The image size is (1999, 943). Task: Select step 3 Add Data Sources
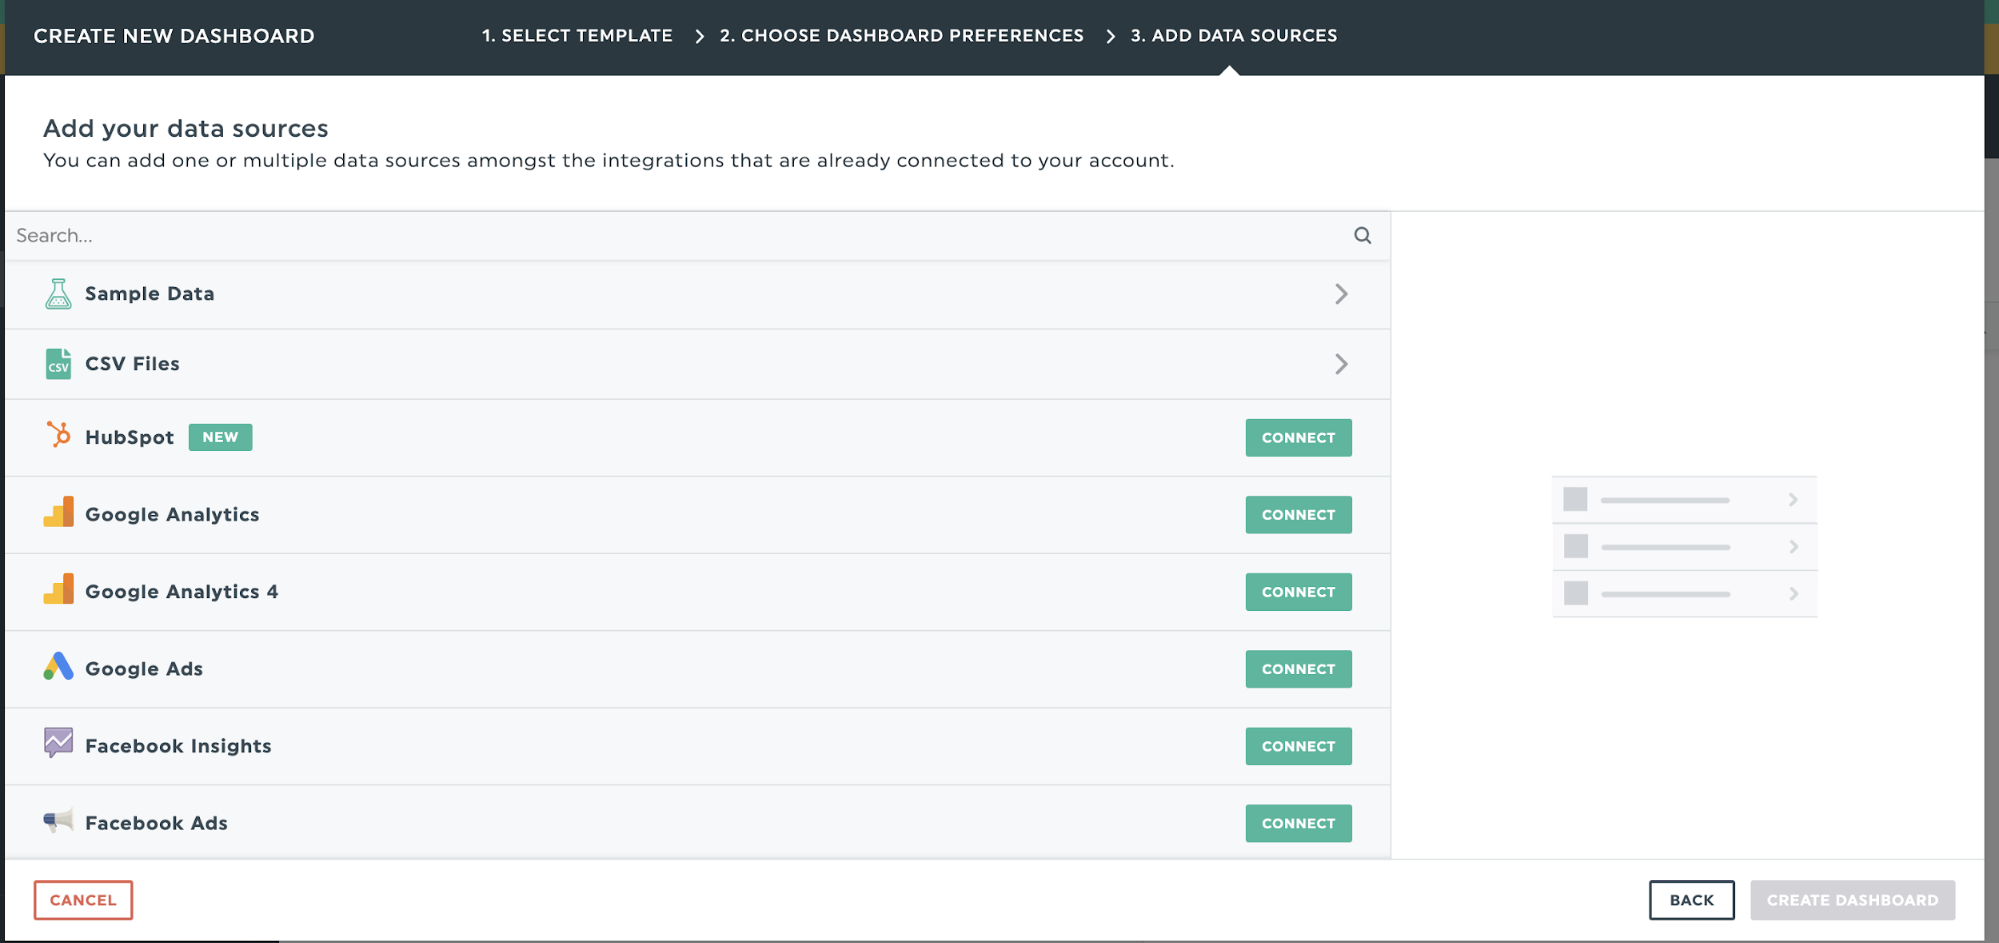point(1233,36)
